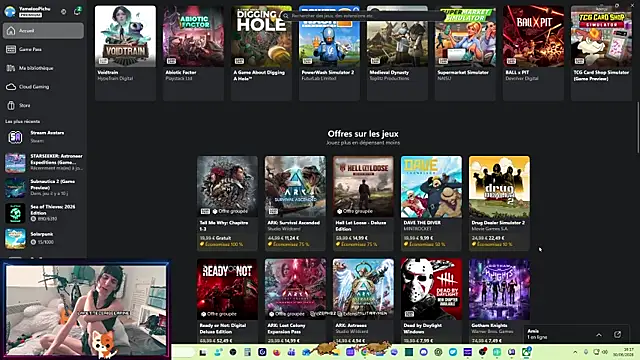The image size is (640, 360).
Task: Open PowerWash Simulator 2 card
Action: coord(329,52)
